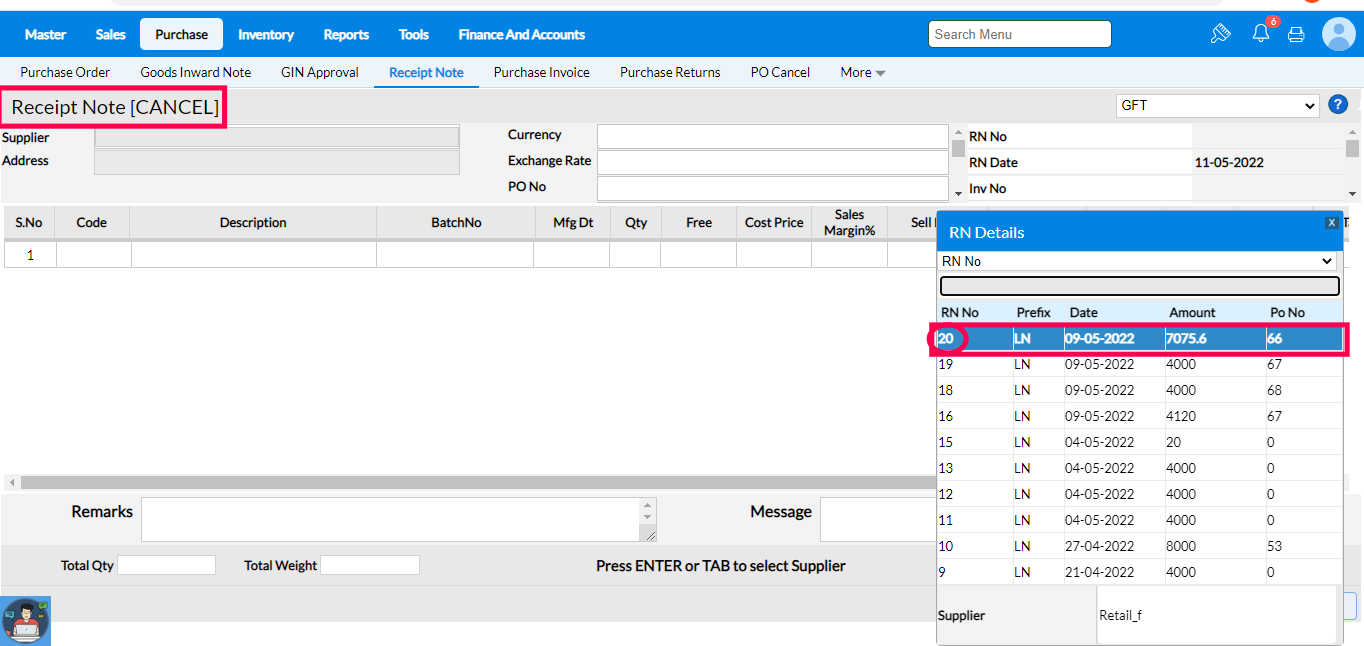1364x646 pixels.
Task: Click the Search Menu field
Action: click(x=1019, y=34)
